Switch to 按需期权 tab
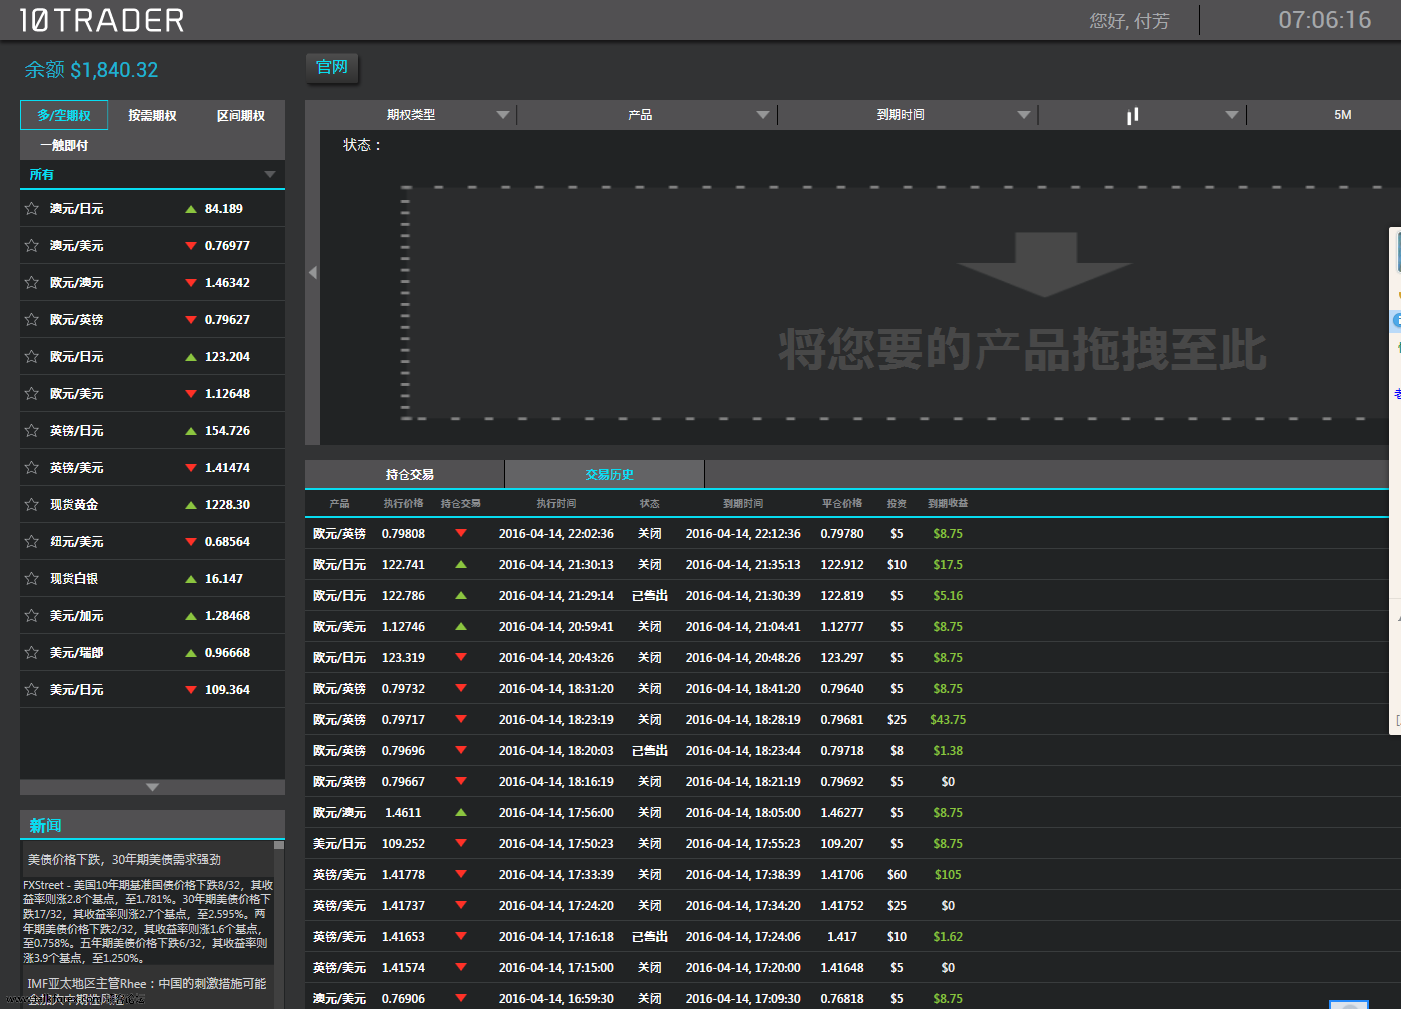The image size is (1401, 1009). point(152,116)
